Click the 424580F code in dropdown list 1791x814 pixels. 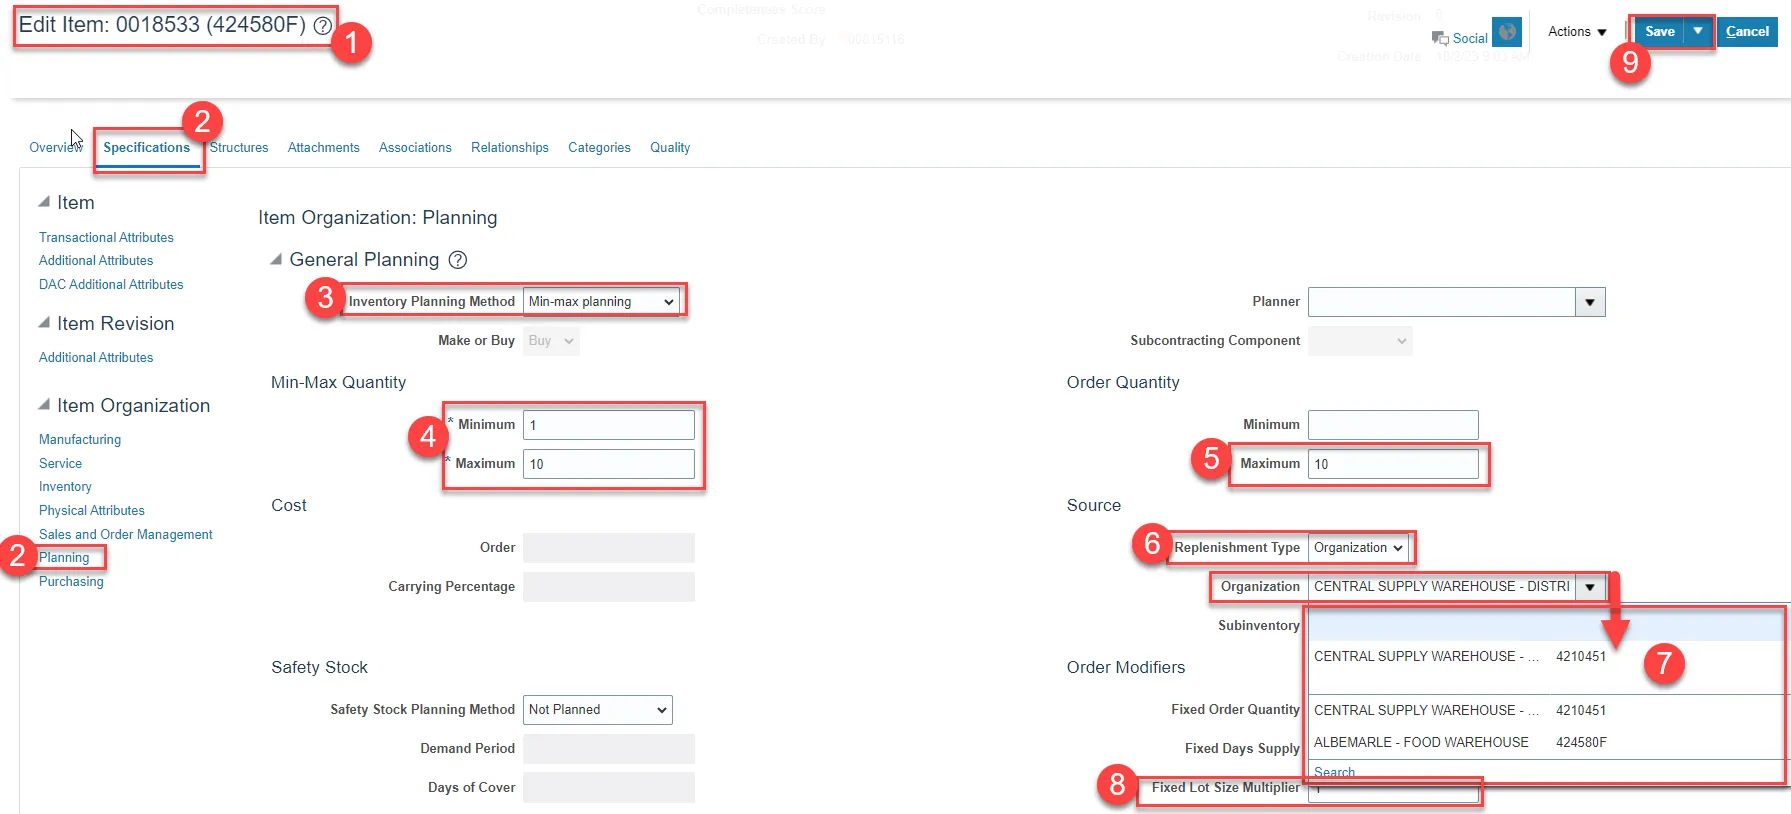(1581, 742)
